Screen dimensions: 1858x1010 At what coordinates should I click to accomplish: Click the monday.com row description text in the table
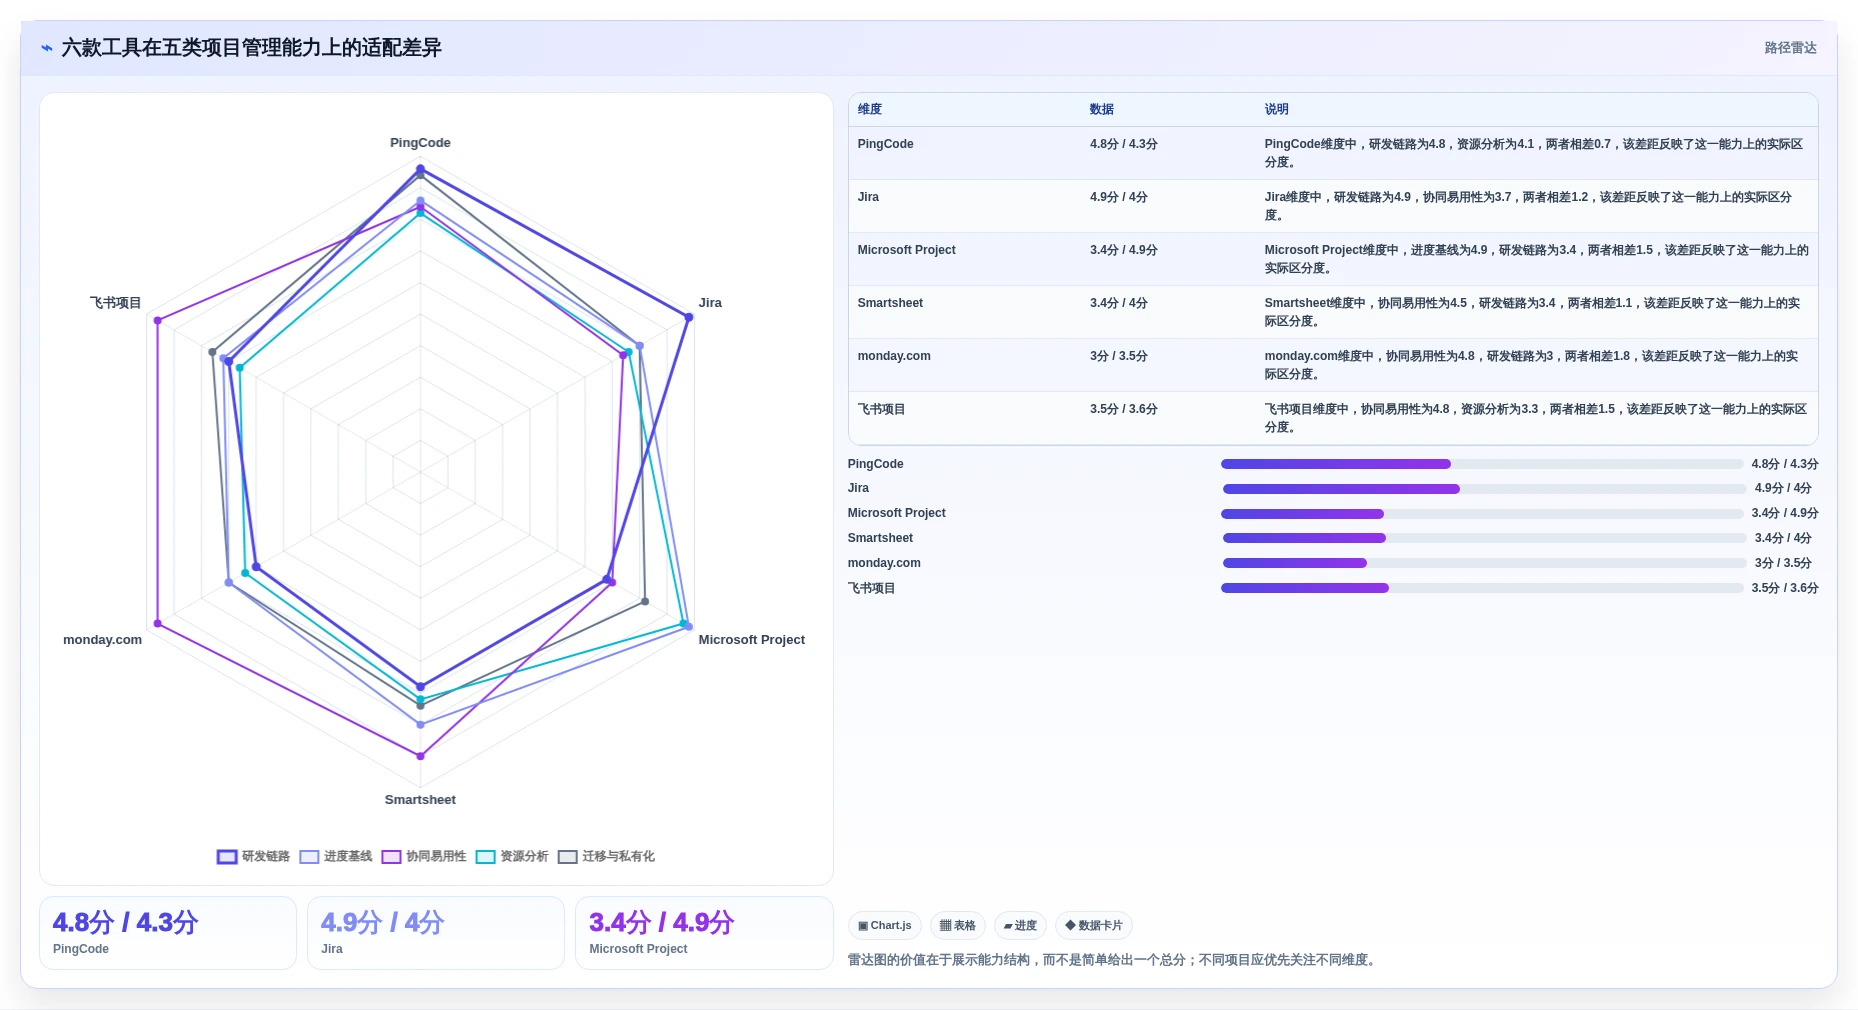1531,365
